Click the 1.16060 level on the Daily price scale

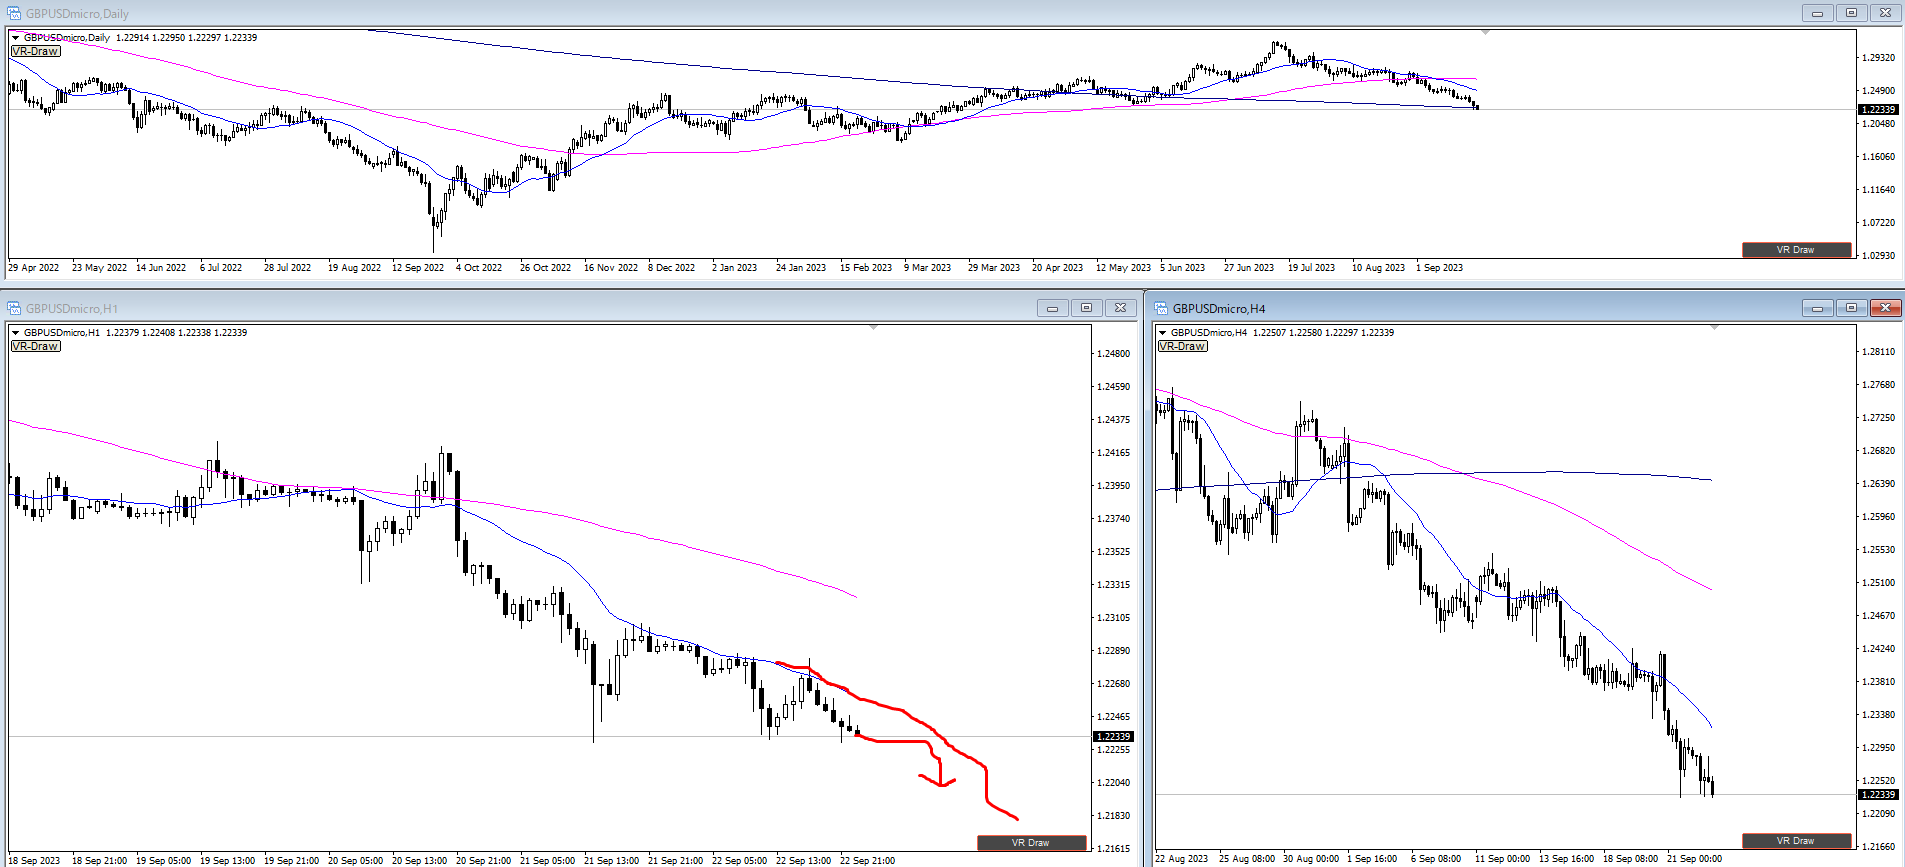pos(1878,157)
